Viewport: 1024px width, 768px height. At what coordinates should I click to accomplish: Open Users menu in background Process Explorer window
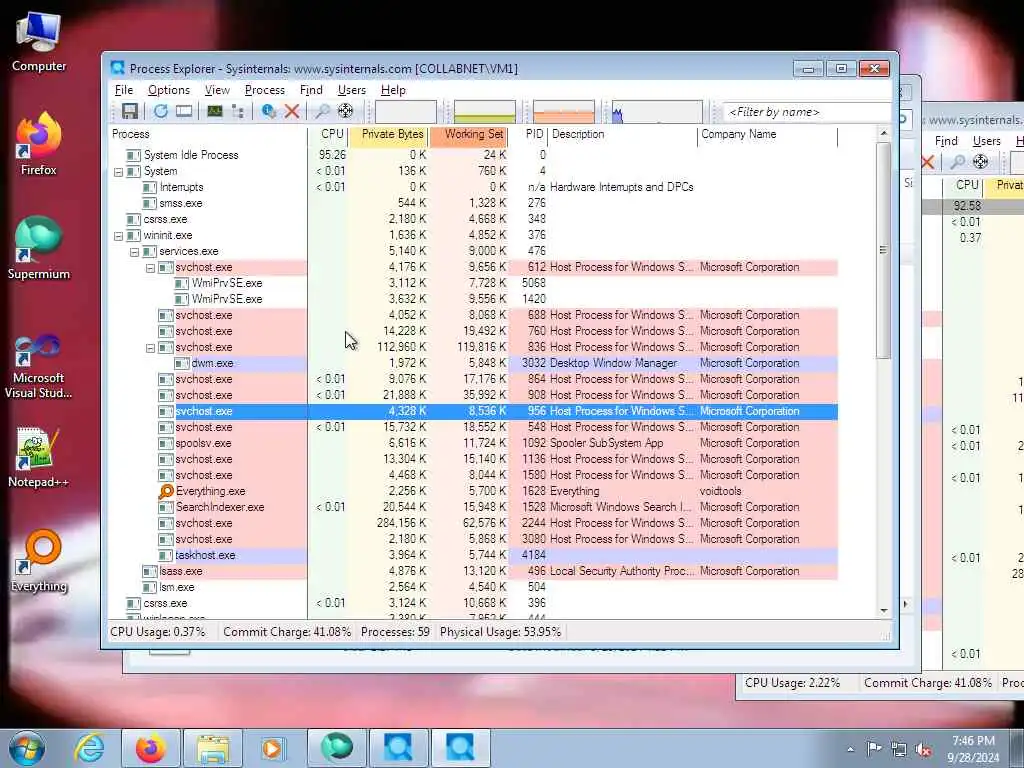point(986,141)
